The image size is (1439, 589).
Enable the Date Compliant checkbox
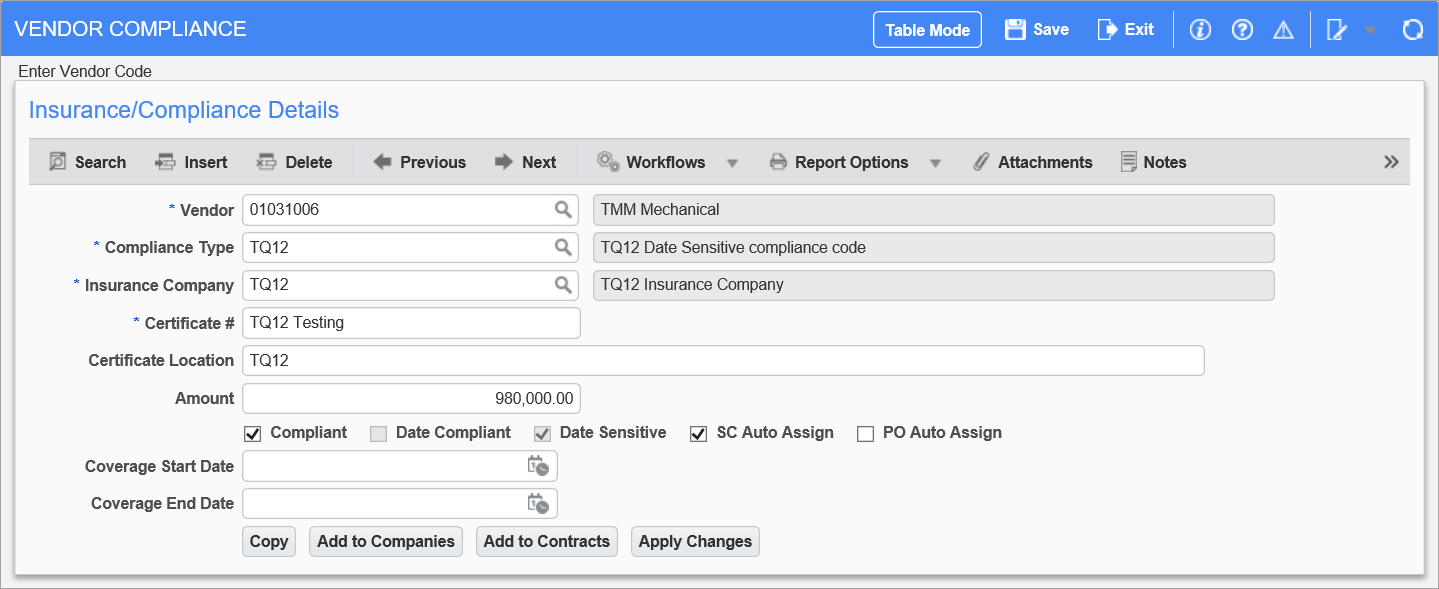point(378,432)
